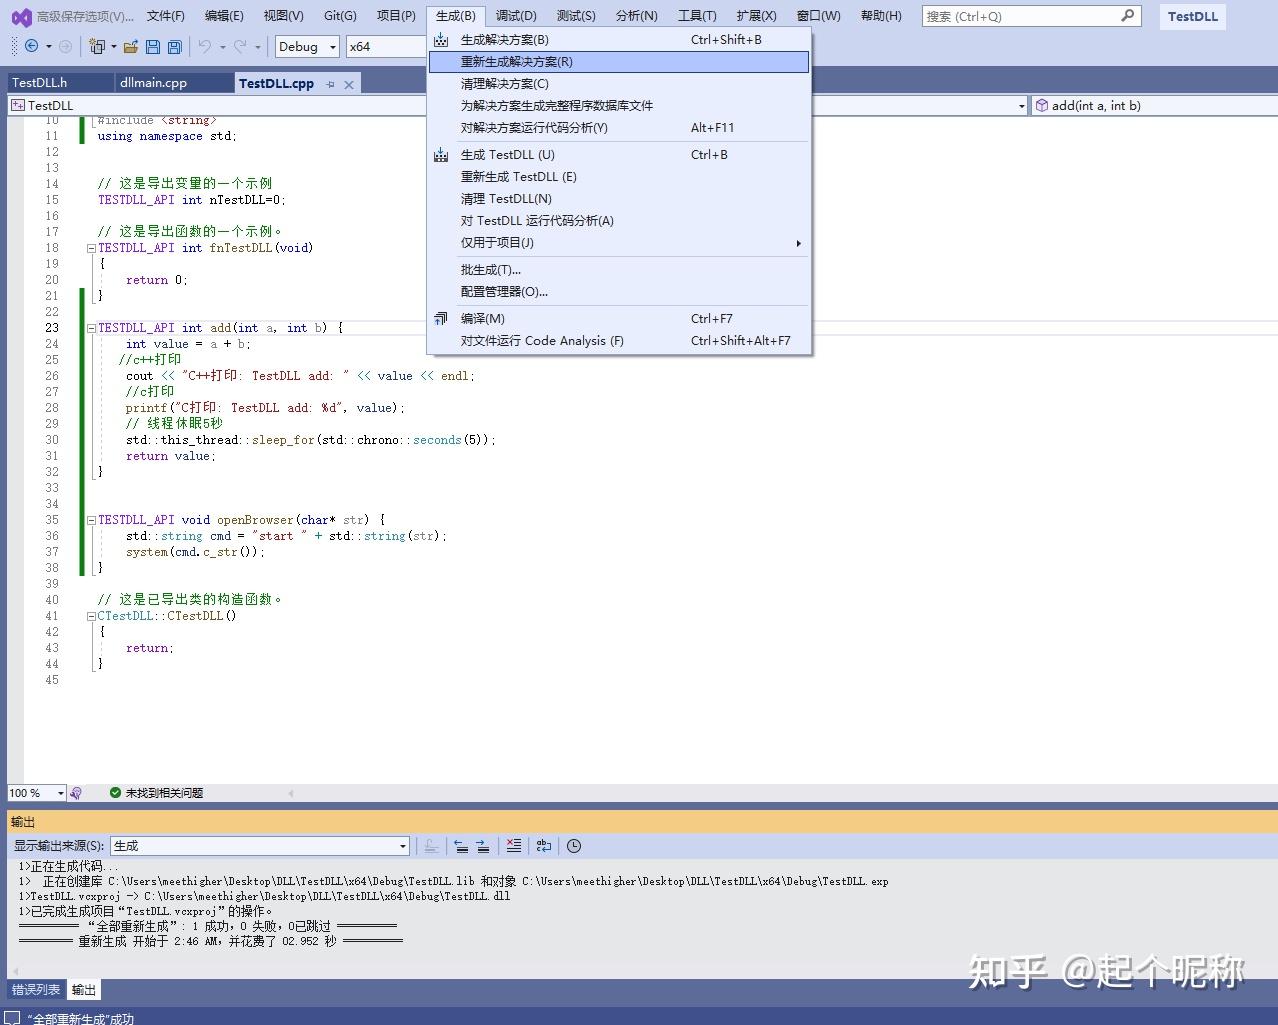1278x1025 pixels.
Task: Open the 文件(F) menu
Action: [166, 16]
